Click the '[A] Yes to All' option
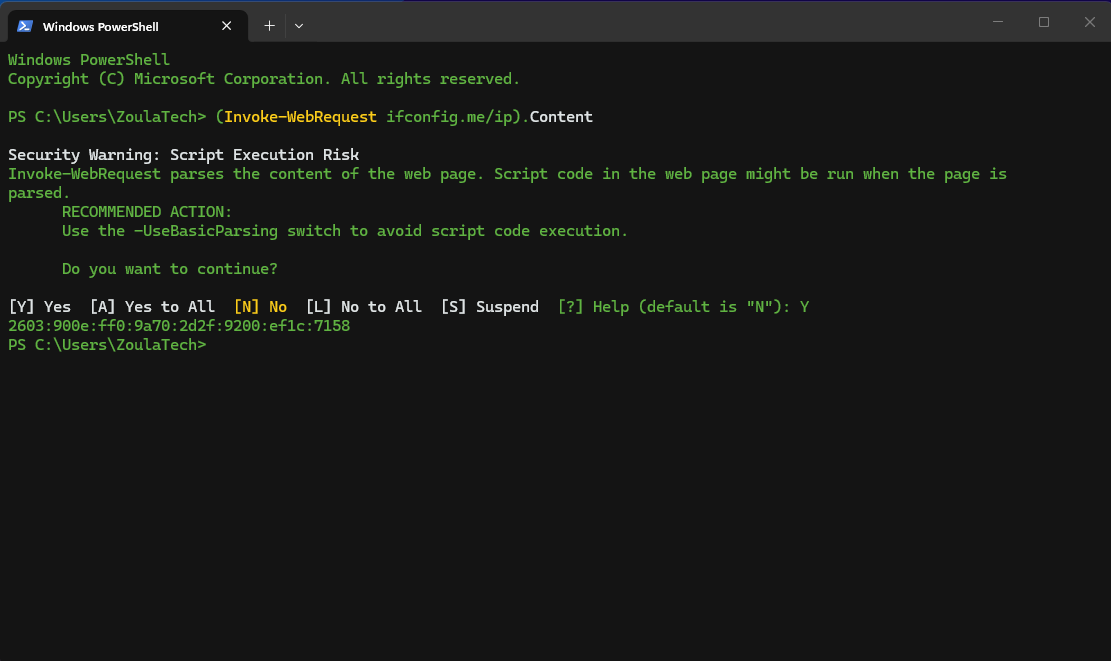Image resolution: width=1111 pixels, height=661 pixels. click(152, 307)
